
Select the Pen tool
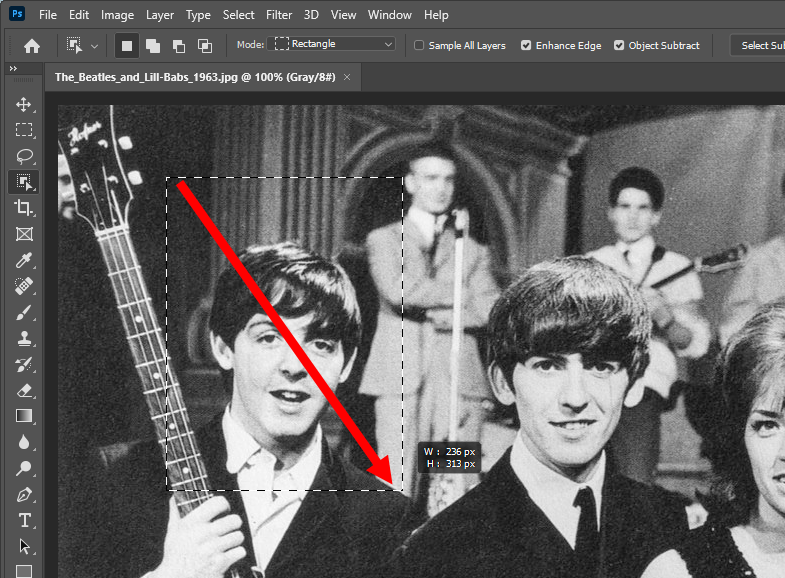24,494
